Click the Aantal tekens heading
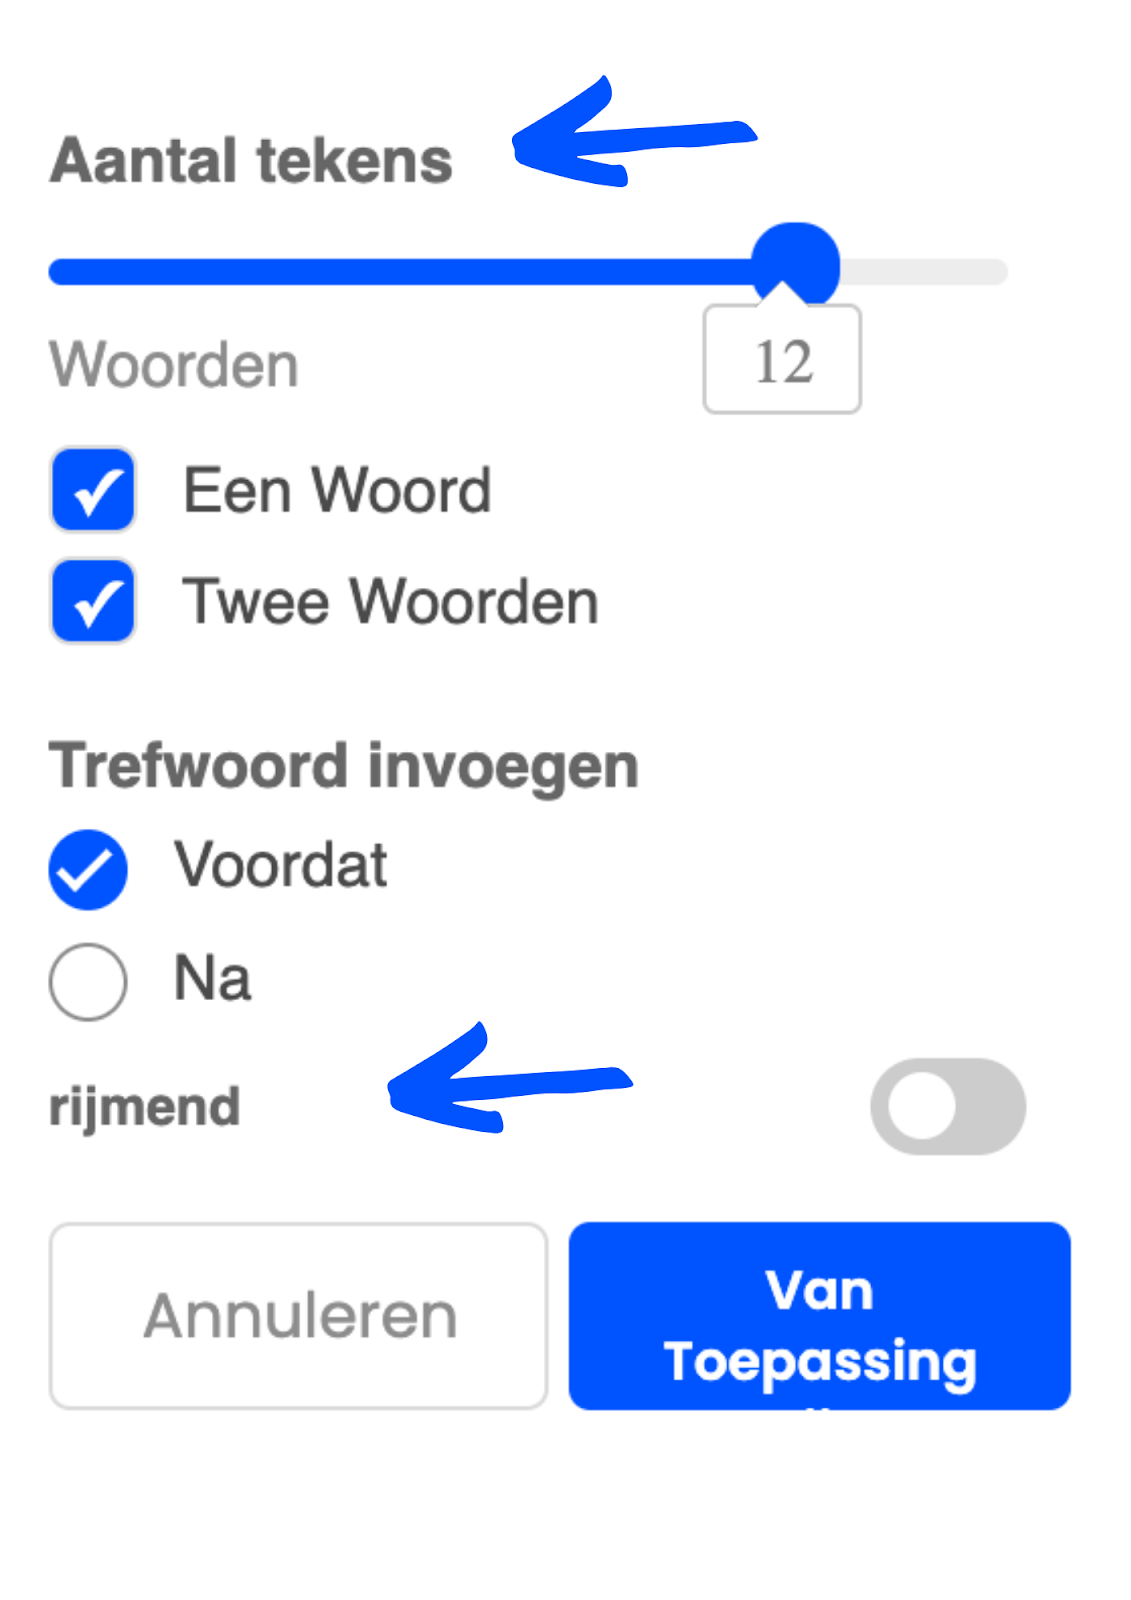1131x1600 pixels. (x=251, y=161)
